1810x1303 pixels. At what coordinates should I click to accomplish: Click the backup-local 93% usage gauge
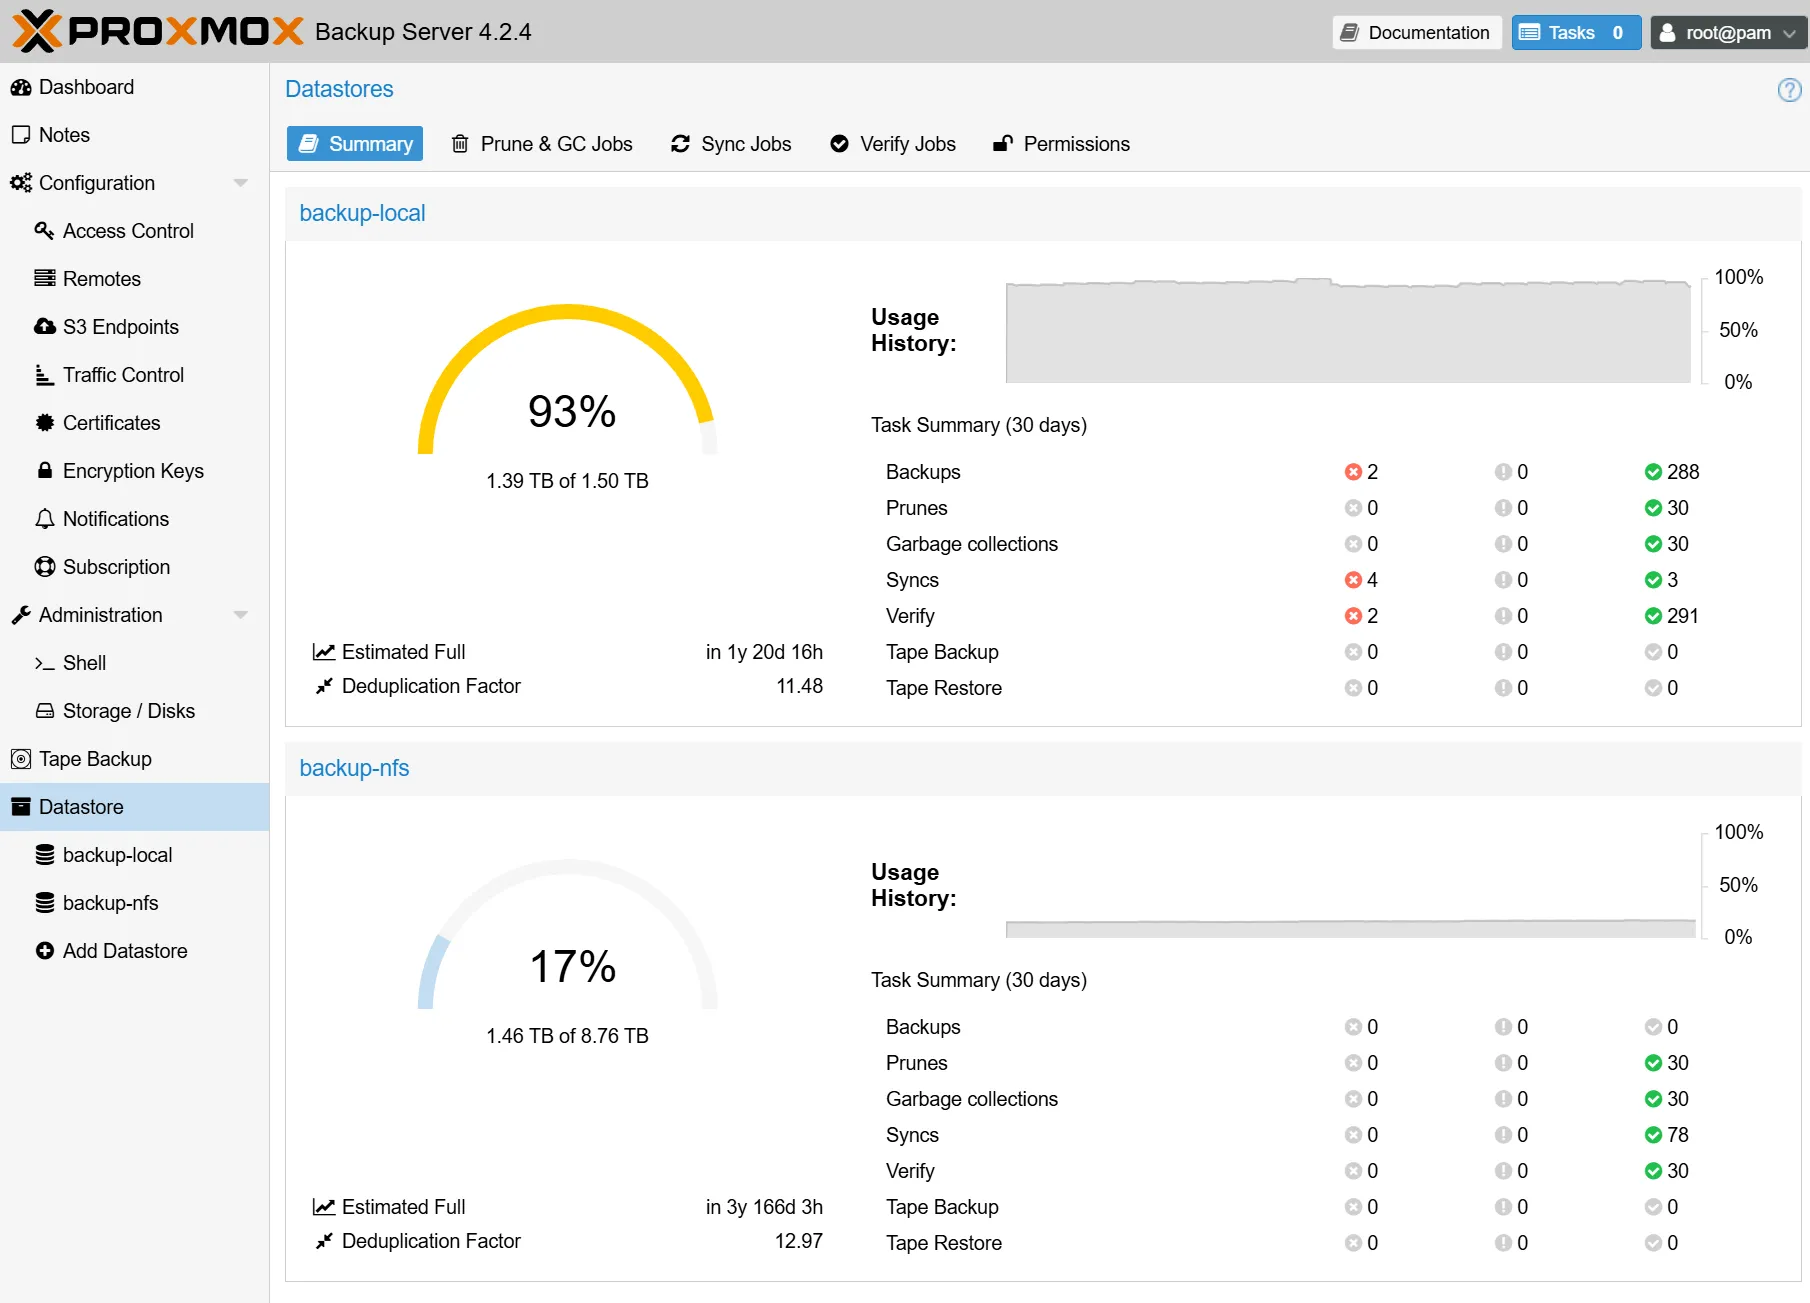click(x=568, y=380)
